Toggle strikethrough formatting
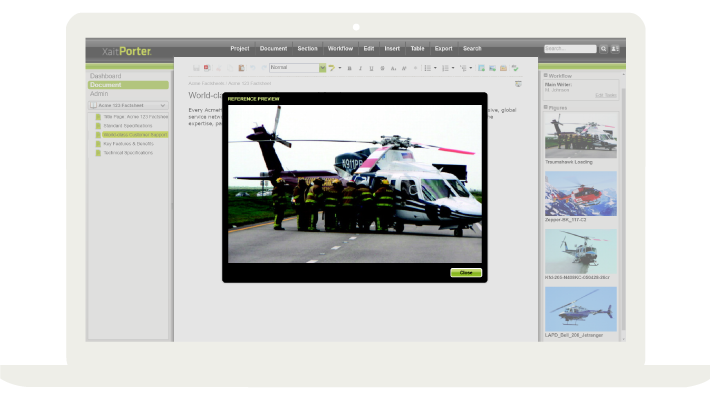The image size is (710, 399). click(x=382, y=68)
